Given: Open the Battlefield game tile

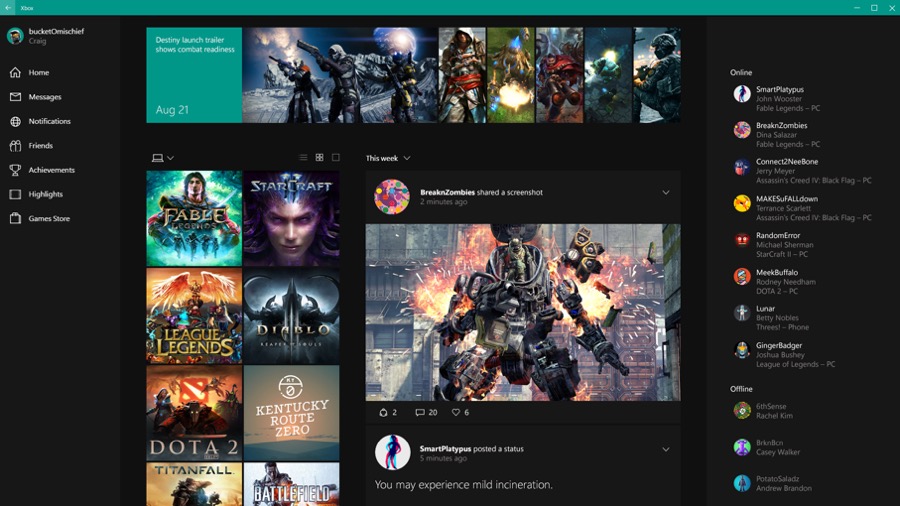Looking at the screenshot, I should click(x=291, y=484).
